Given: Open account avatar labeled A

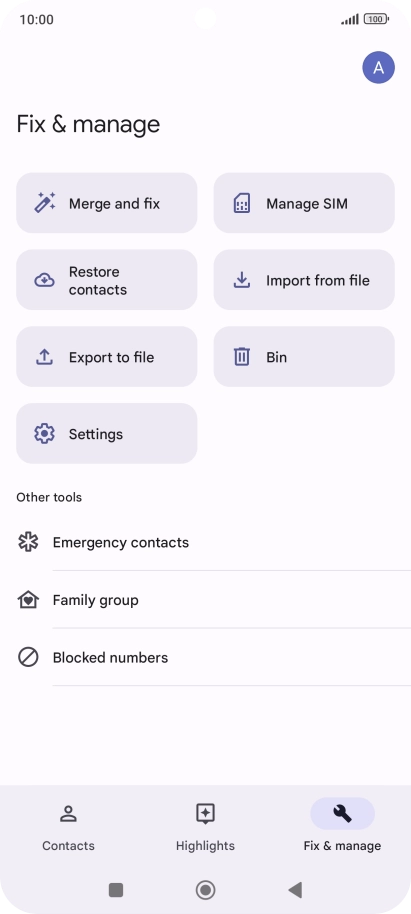Looking at the screenshot, I should coord(378,68).
